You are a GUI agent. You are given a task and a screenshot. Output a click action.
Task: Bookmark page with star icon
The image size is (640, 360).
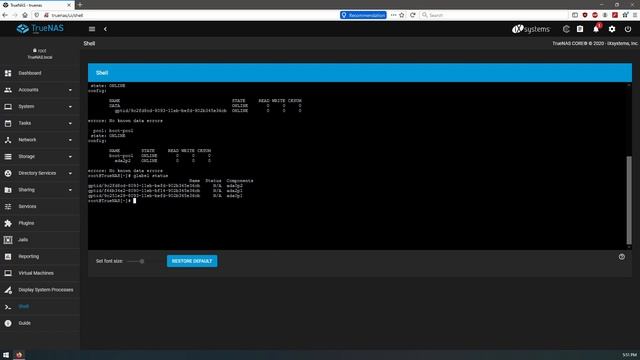click(402, 15)
